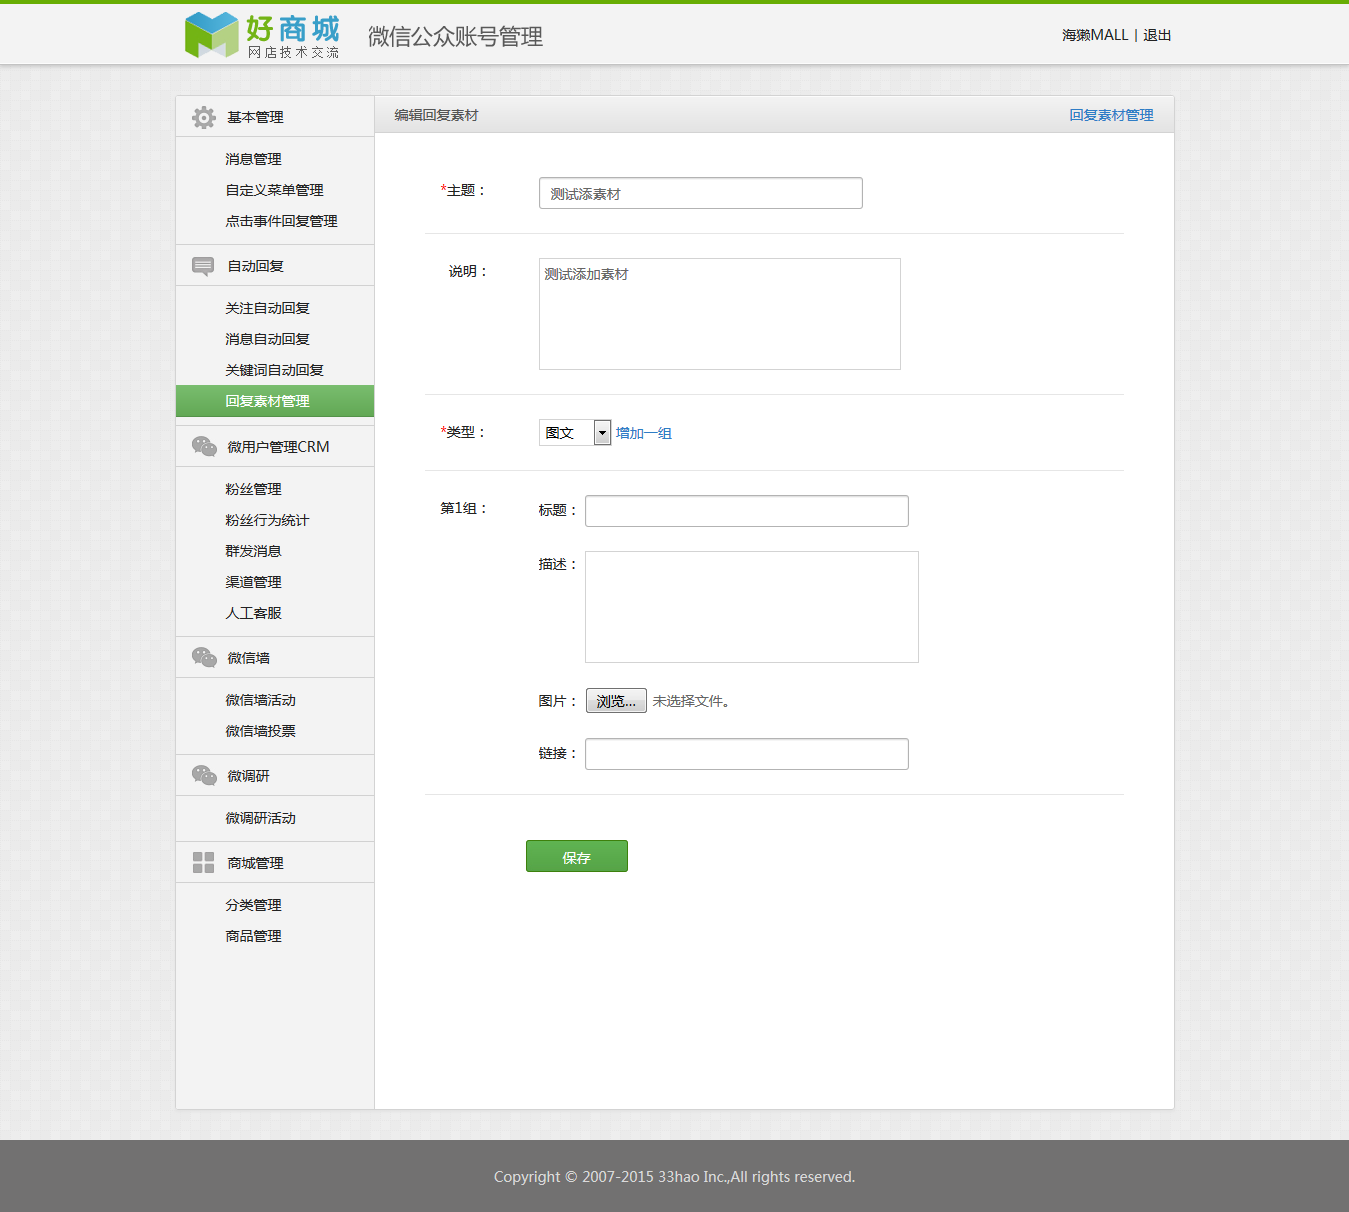Click the WeChat icon beside 微调研

tap(204, 775)
